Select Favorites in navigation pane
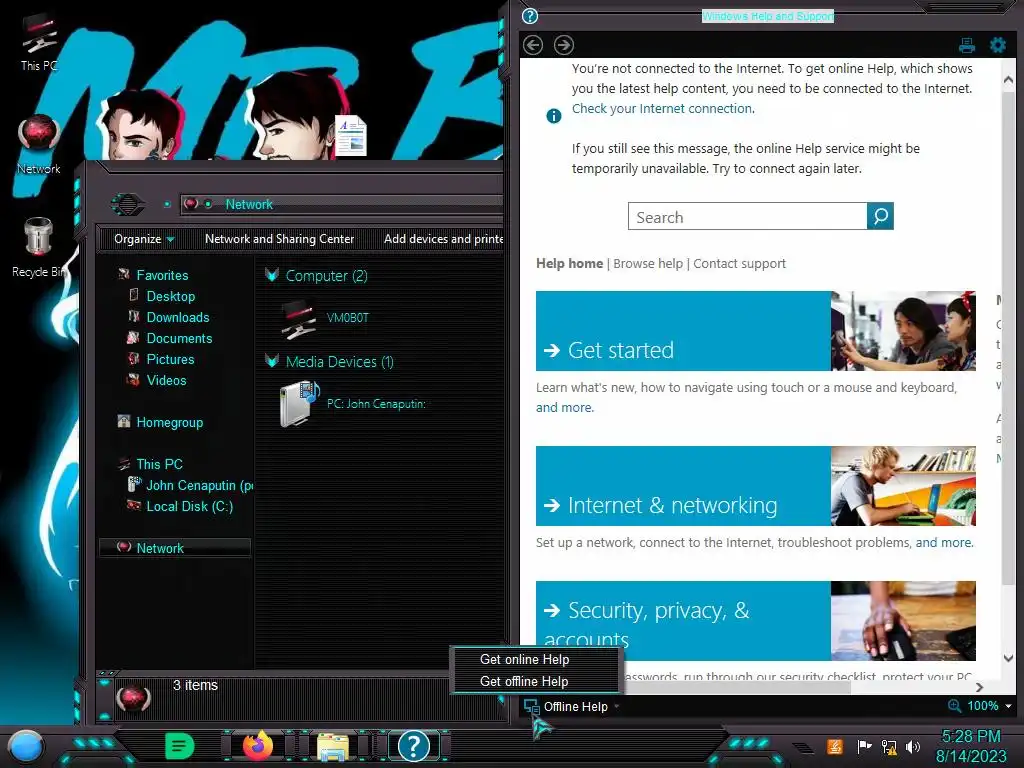 [162, 276]
